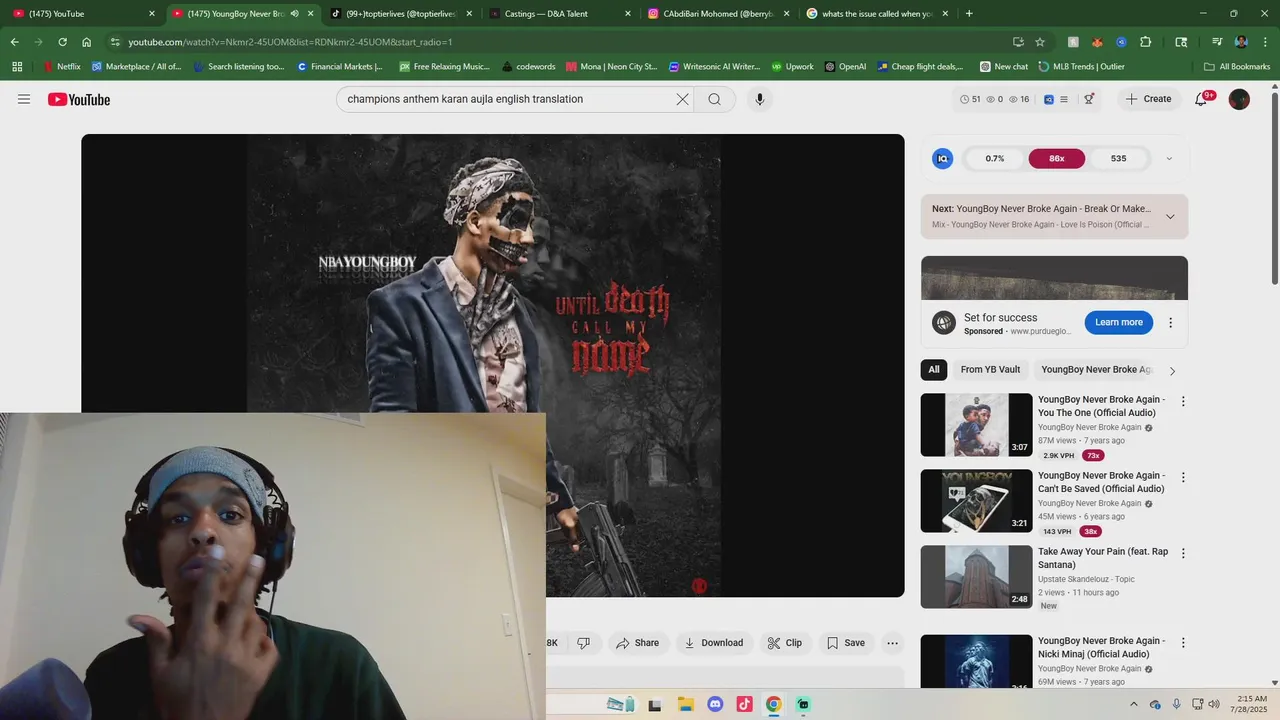
Task: Open a new Chrome tab
Action: [969, 14]
